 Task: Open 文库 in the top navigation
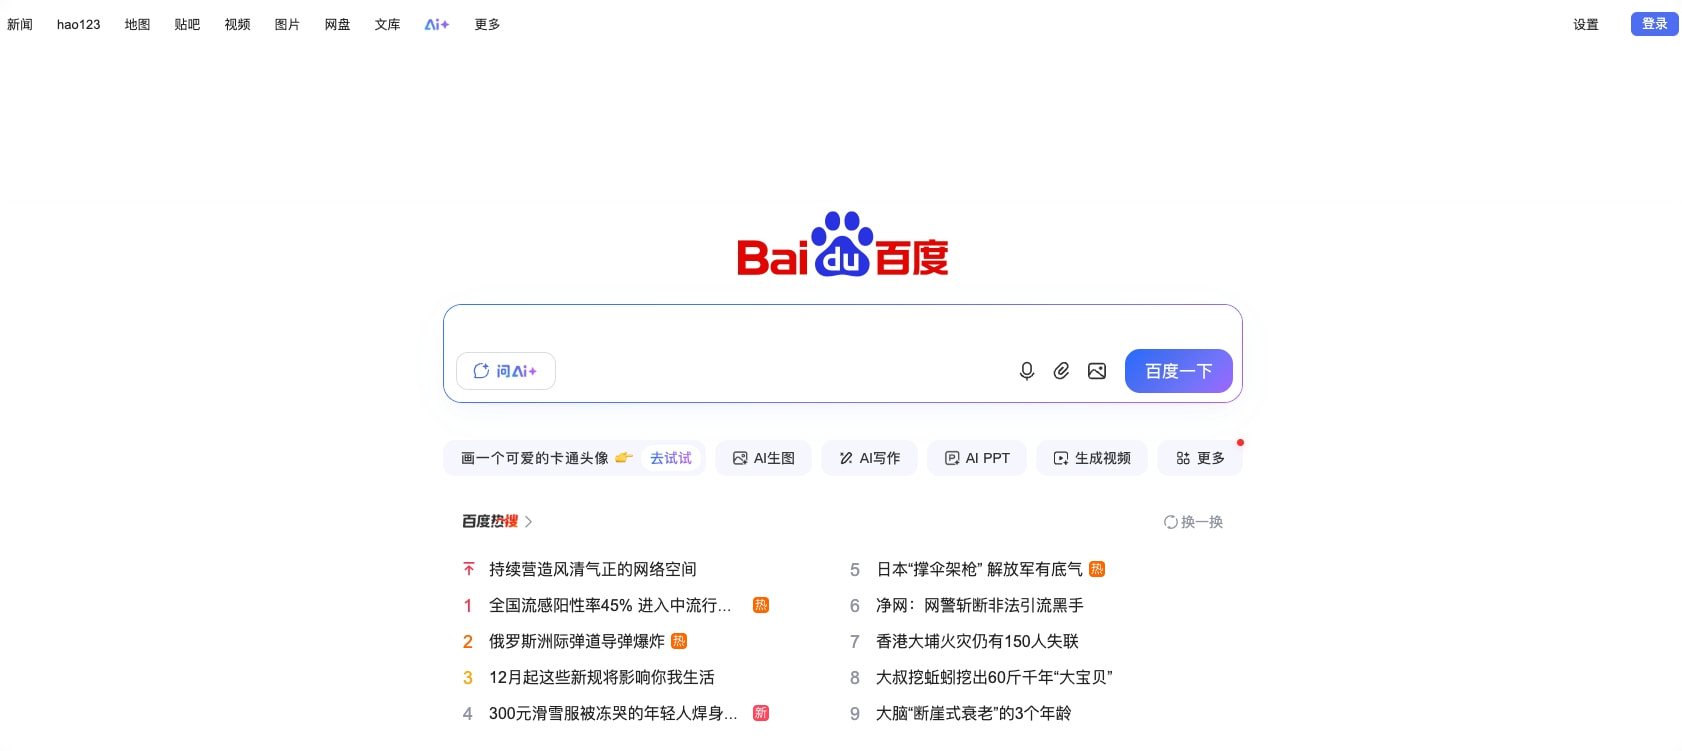(x=387, y=24)
